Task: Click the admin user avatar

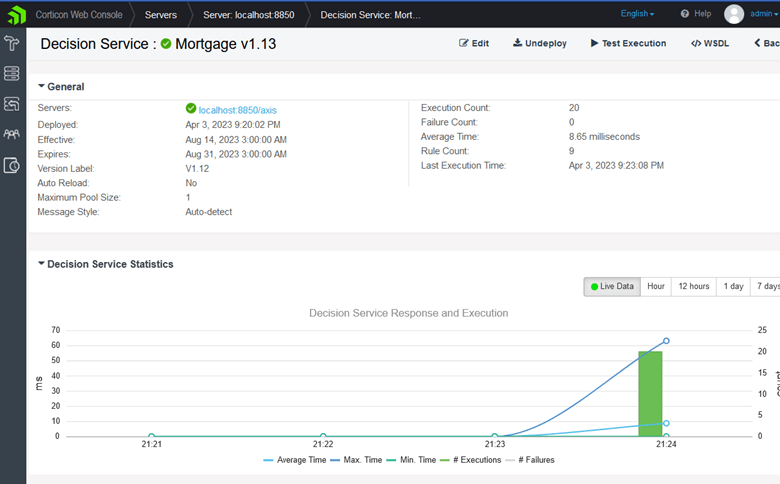Action: click(734, 14)
